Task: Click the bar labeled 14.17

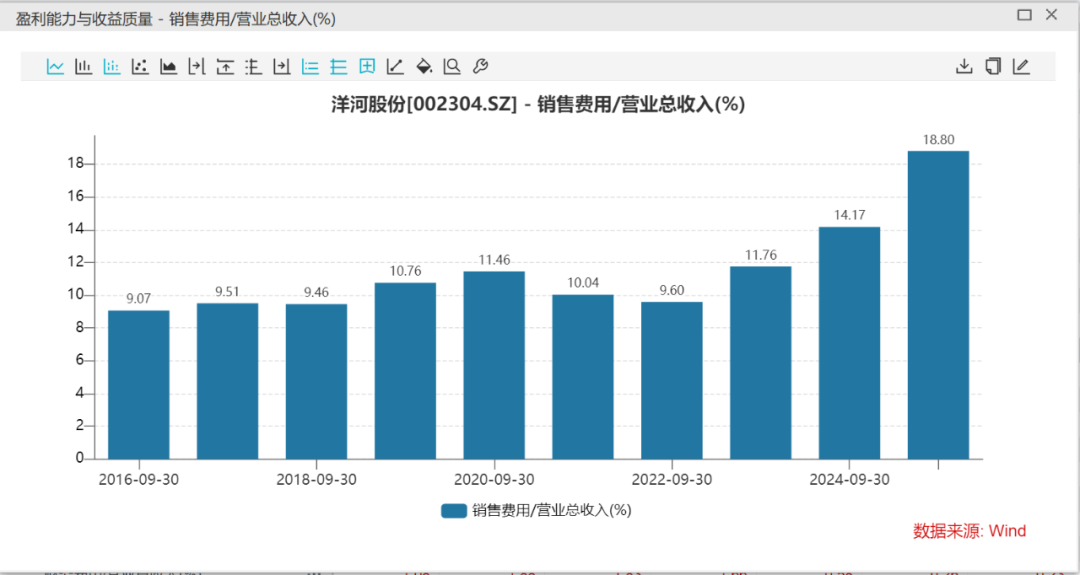Action: [849, 343]
